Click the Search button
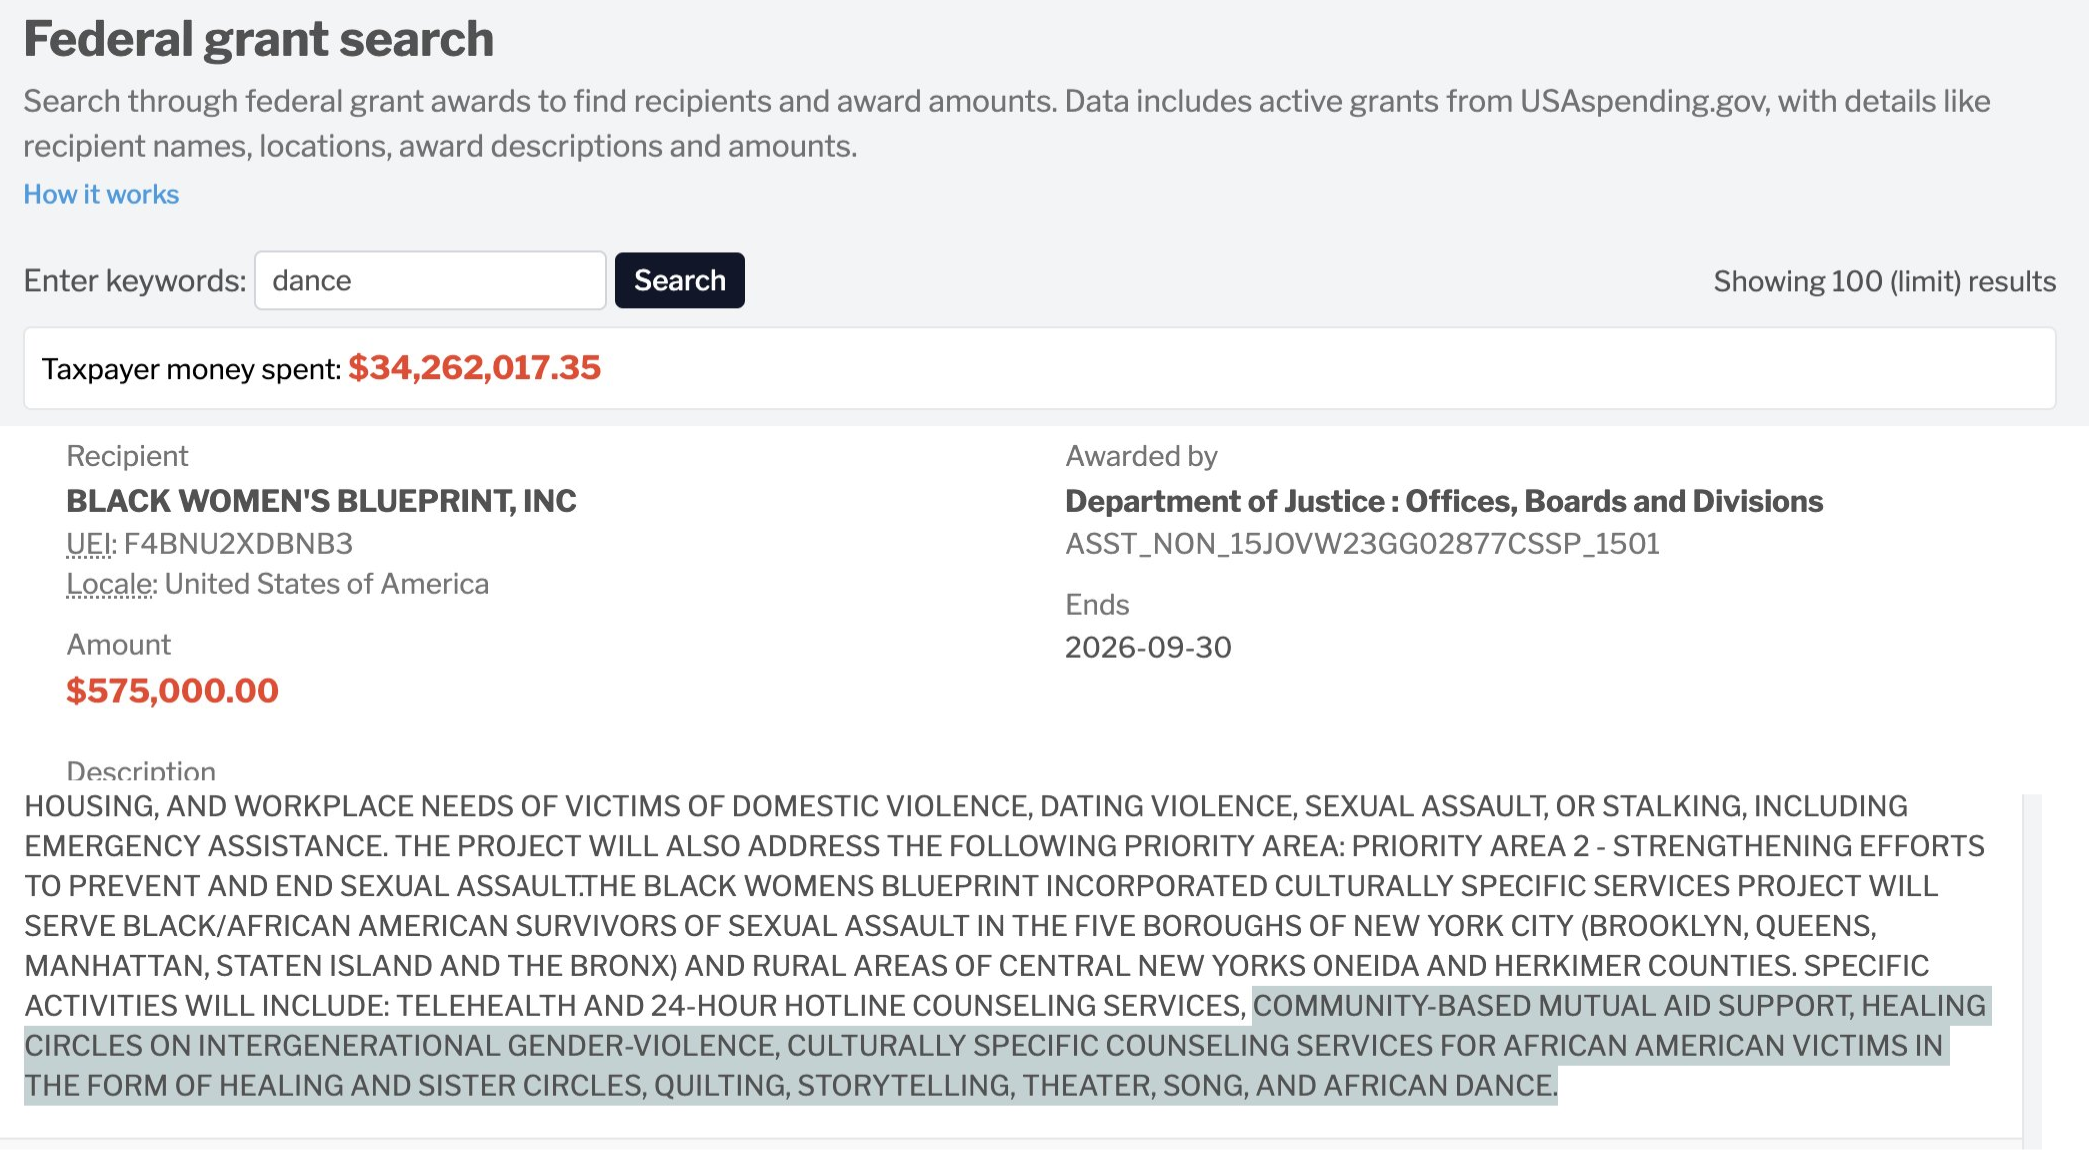Screen dimensions: 2100x1171 (679, 281)
